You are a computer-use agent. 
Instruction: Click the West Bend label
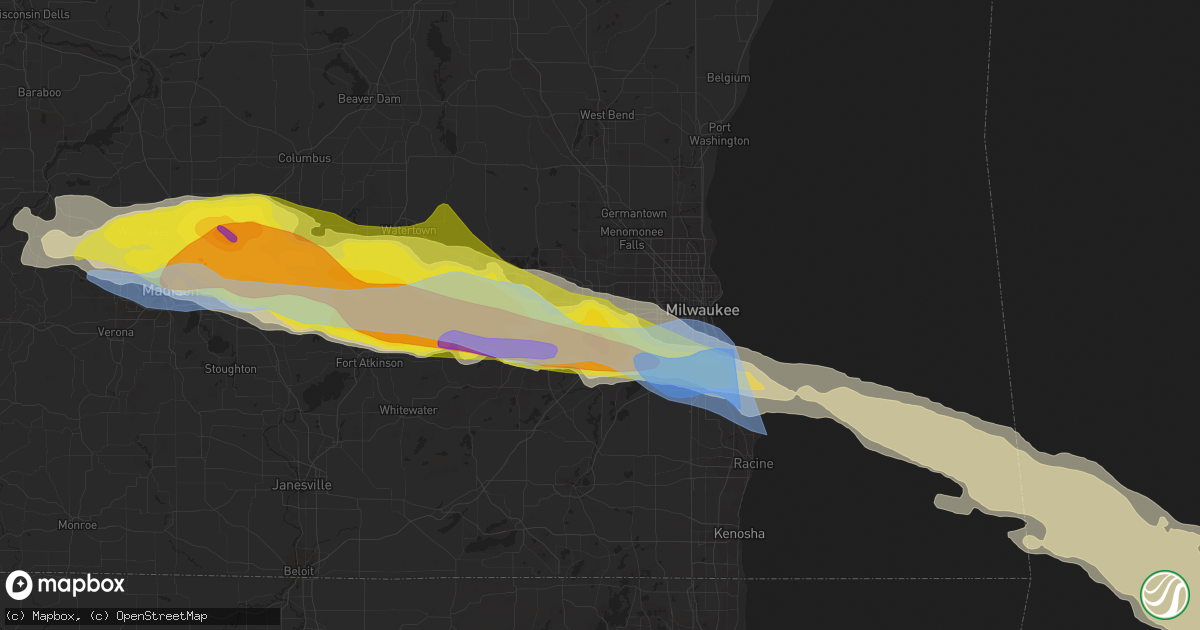click(x=607, y=115)
